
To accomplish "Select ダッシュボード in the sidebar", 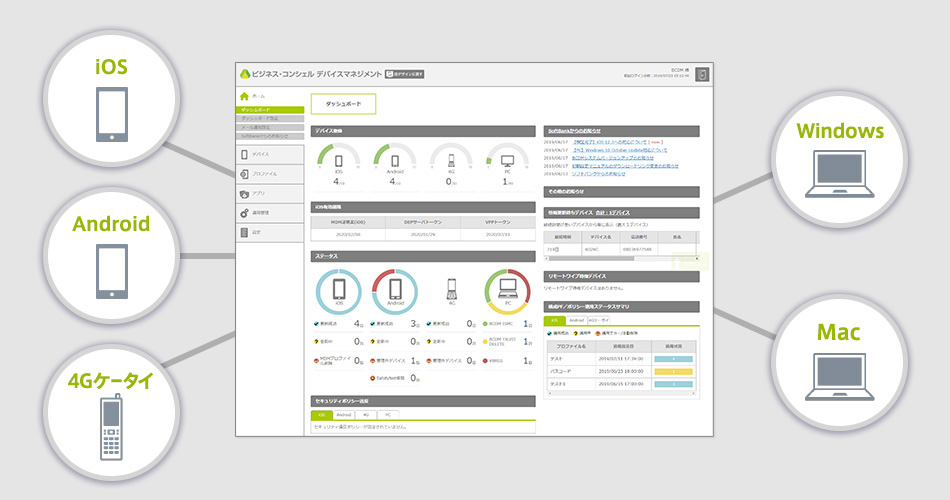I will click(270, 110).
